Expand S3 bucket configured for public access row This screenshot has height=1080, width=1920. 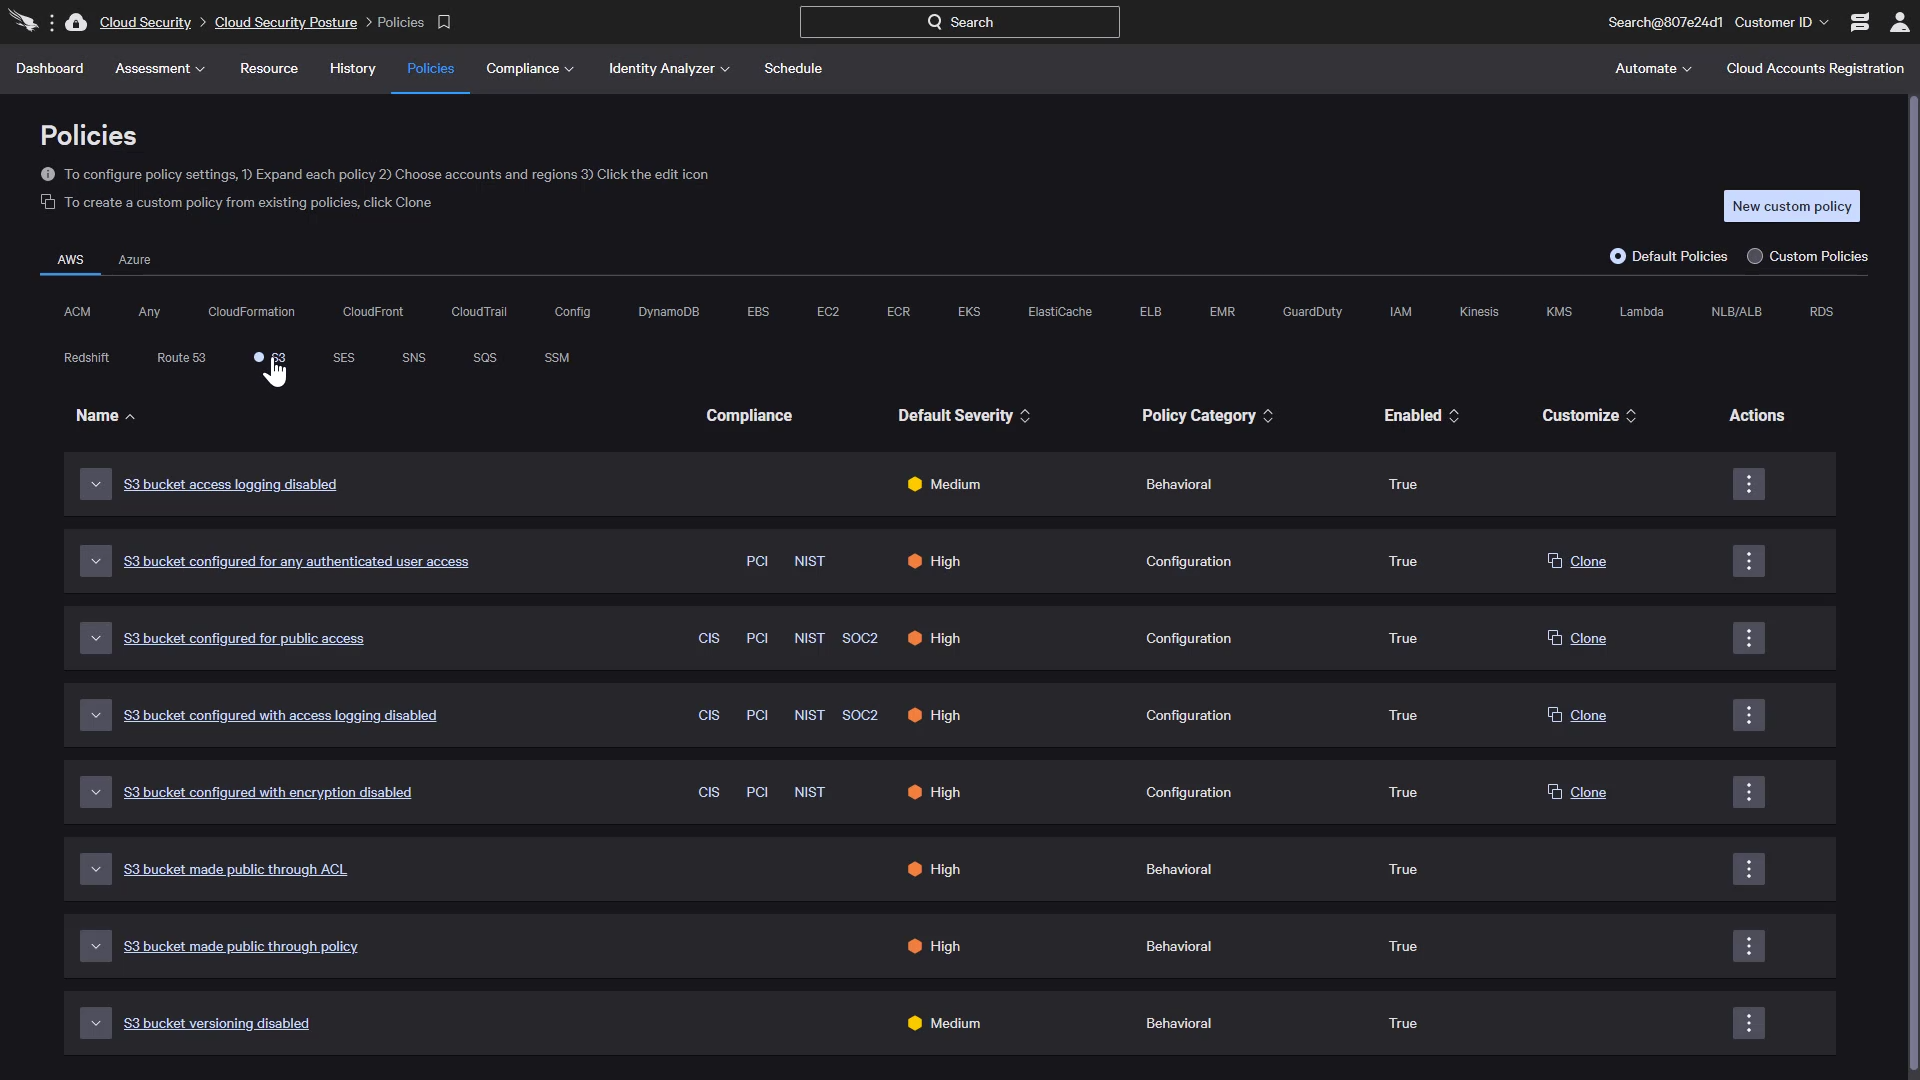[x=96, y=638]
